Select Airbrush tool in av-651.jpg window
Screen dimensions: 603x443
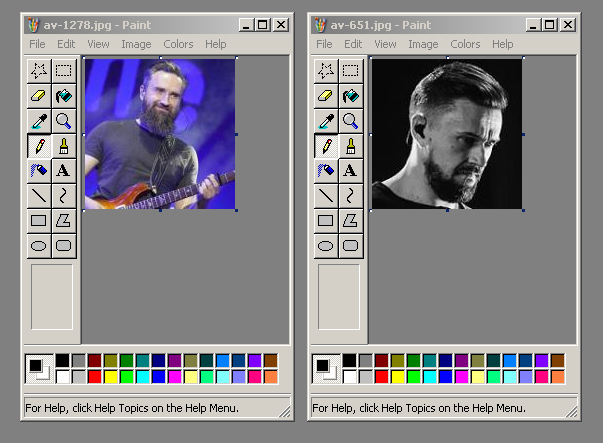coord(326,171)
